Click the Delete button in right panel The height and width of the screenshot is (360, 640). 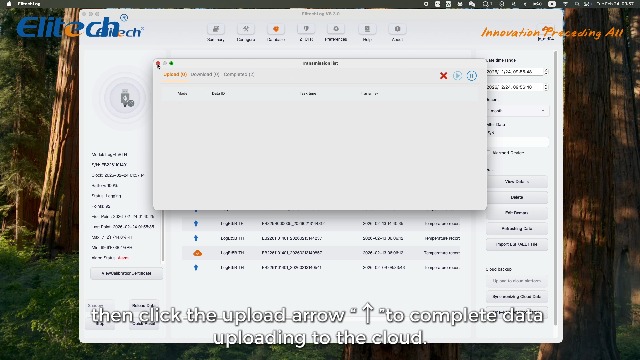(517, 197)
